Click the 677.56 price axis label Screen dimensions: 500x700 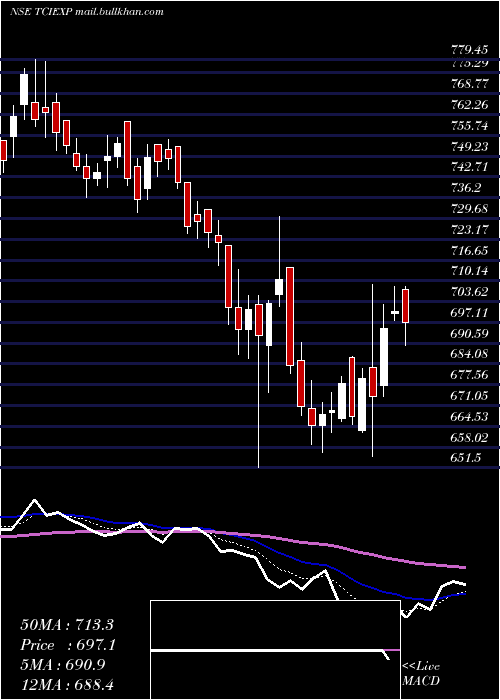469,375
